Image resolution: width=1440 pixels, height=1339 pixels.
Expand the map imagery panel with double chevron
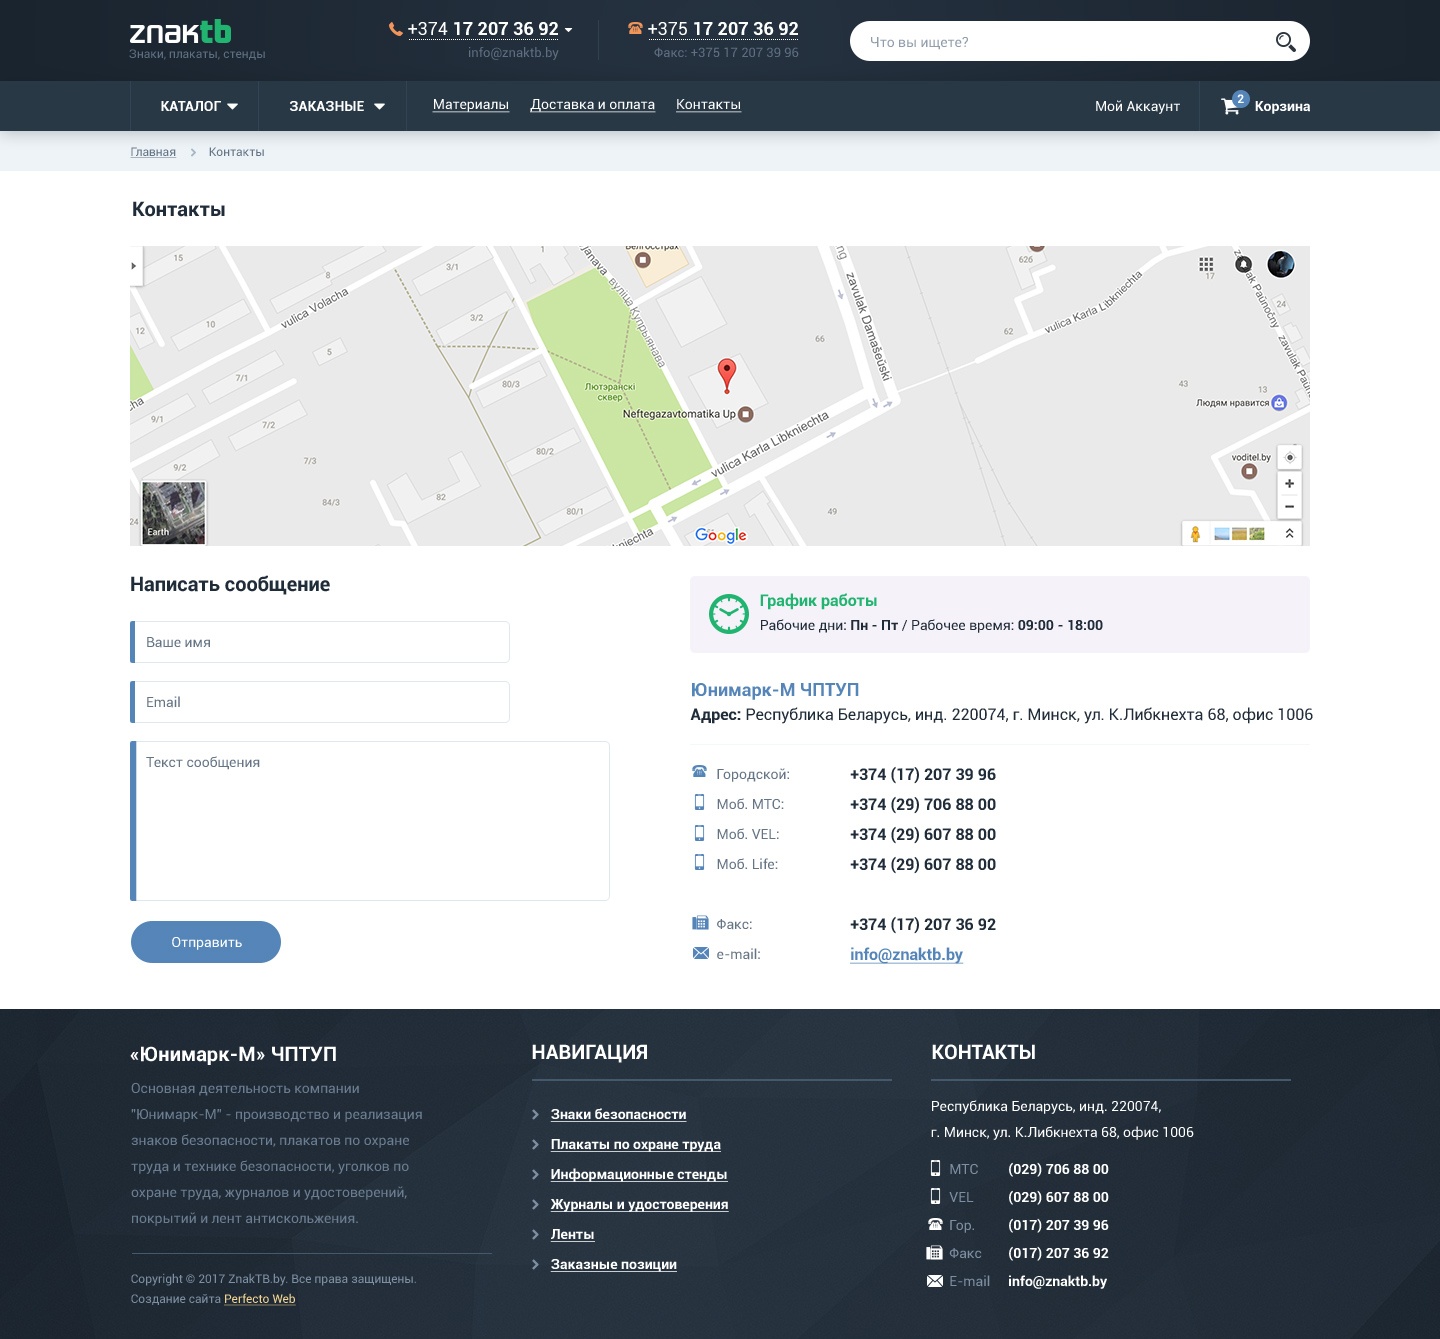point(1290,534)
